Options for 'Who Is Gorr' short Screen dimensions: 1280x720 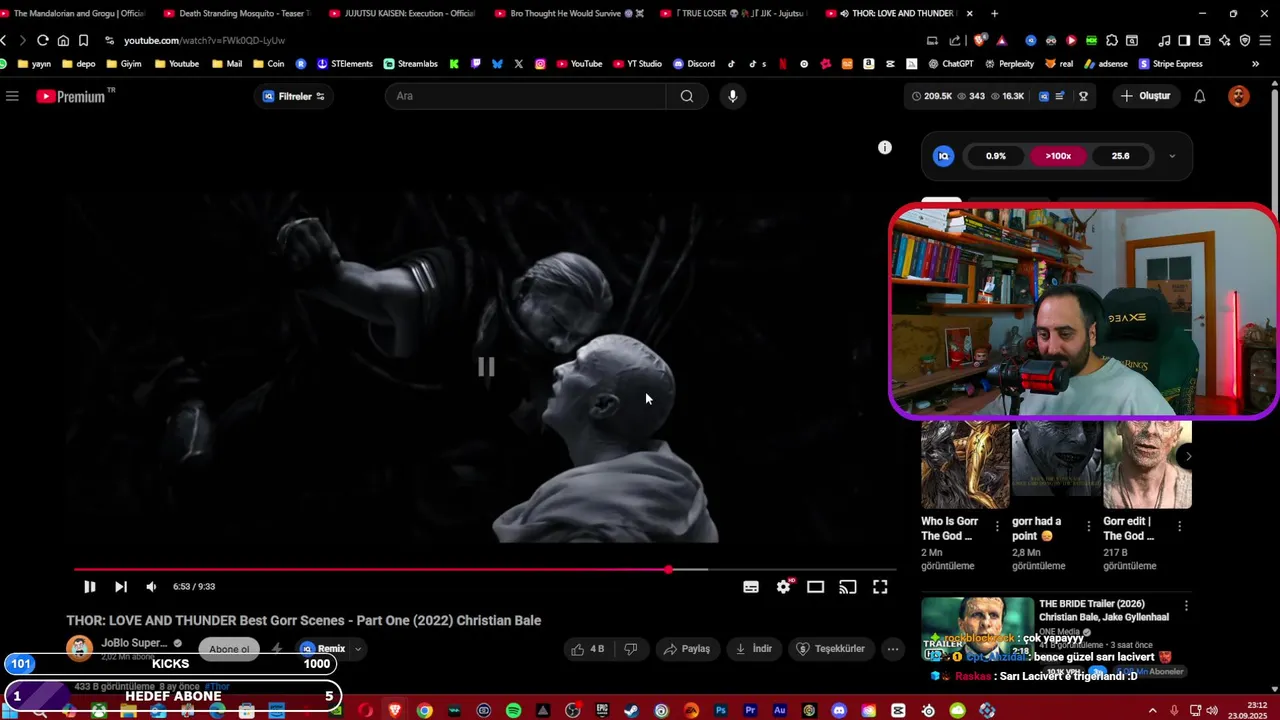pyautogui.click(x=997, y=526)
